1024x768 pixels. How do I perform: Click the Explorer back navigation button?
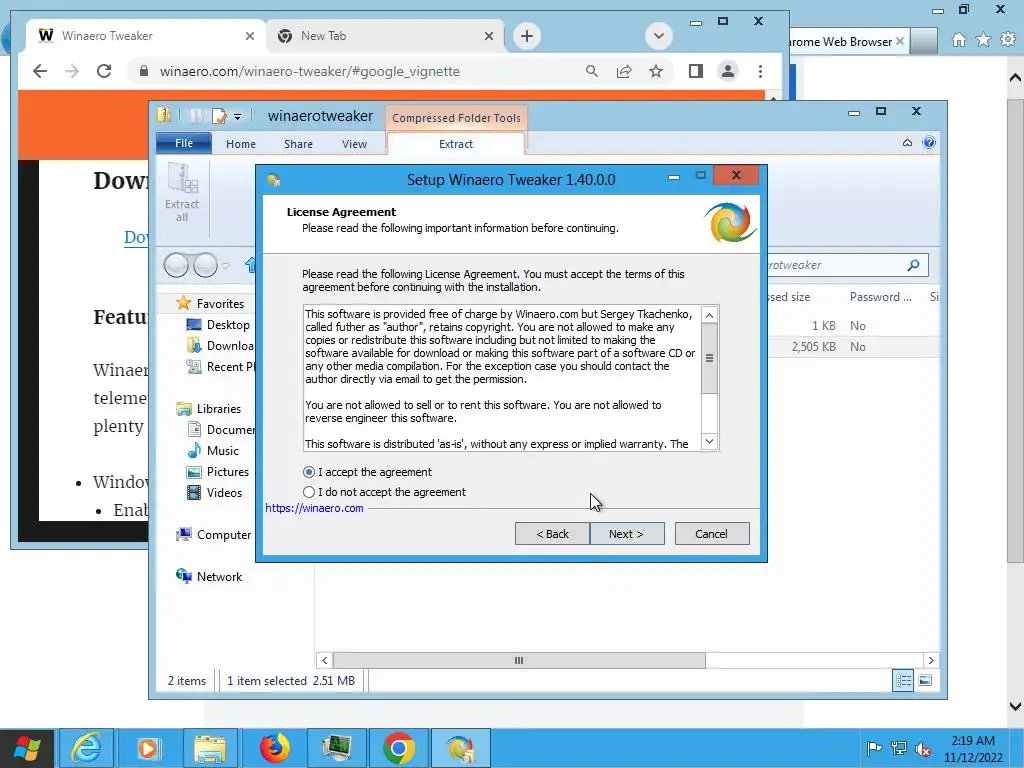pyautogui.click(x=176, y=265)
